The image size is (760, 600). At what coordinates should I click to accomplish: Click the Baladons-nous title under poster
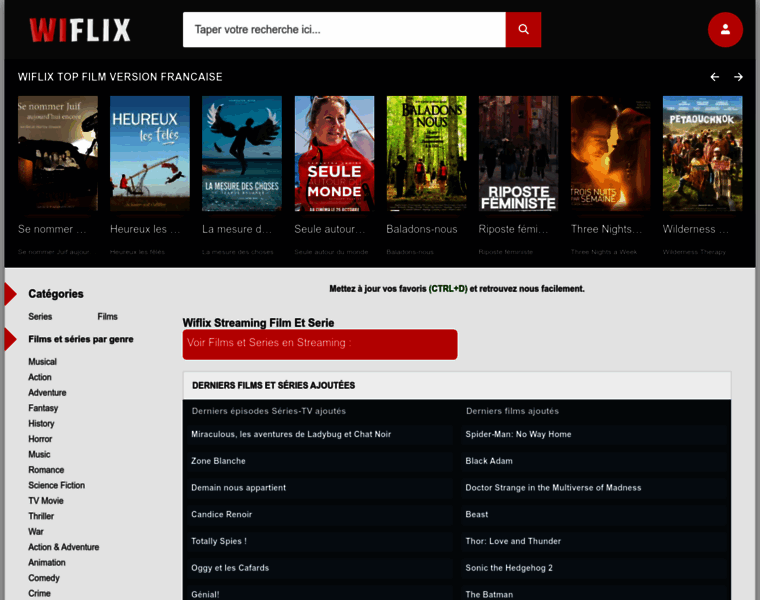(x=422, y=229)
